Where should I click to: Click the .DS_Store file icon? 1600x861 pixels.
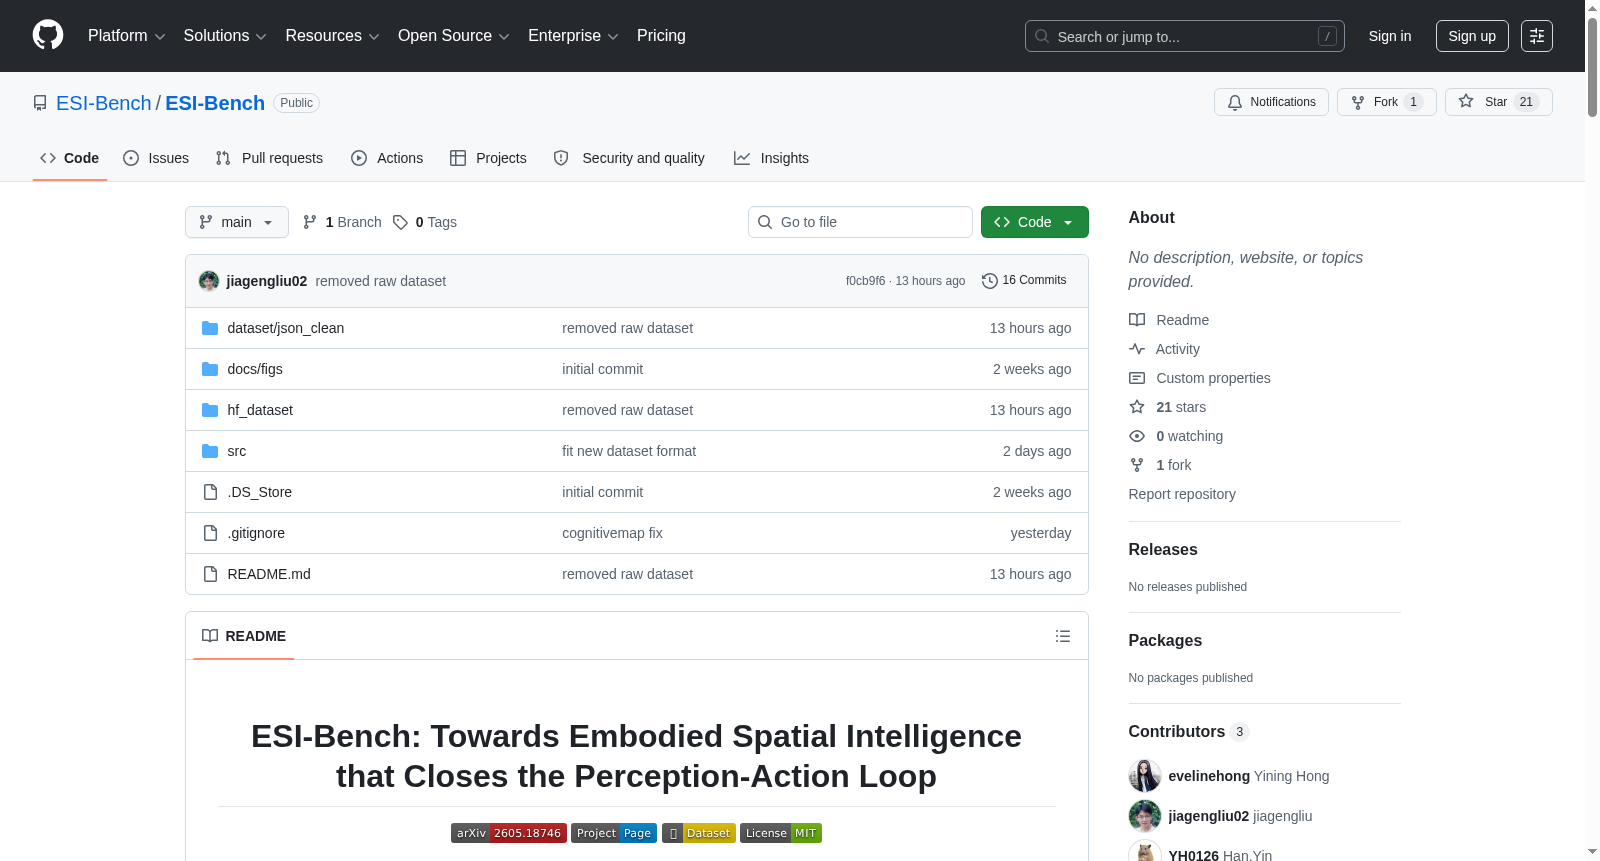tap(210, 492)
